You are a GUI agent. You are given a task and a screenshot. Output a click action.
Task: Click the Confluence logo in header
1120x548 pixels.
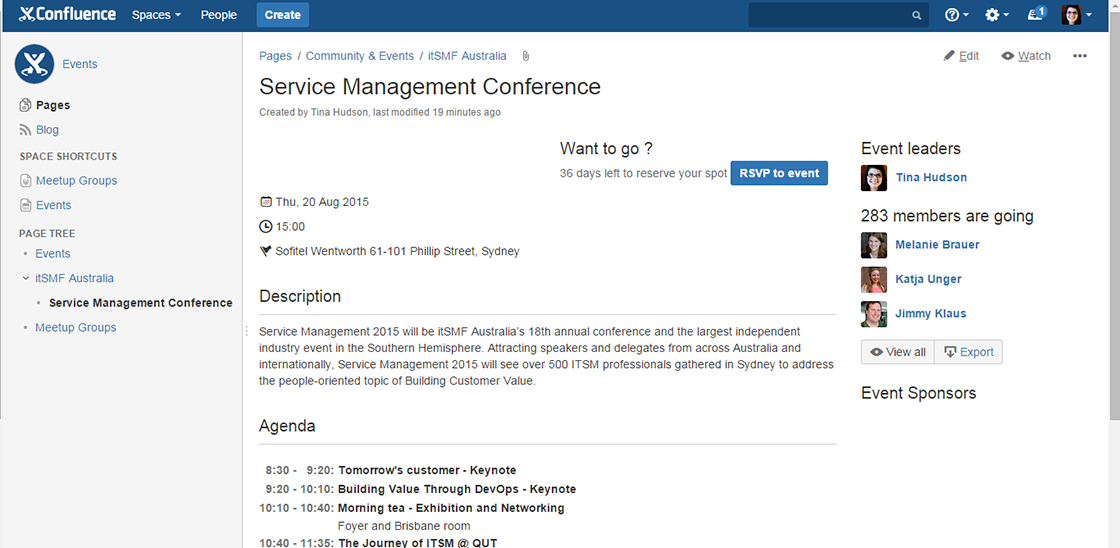click(x=67, y=14)
